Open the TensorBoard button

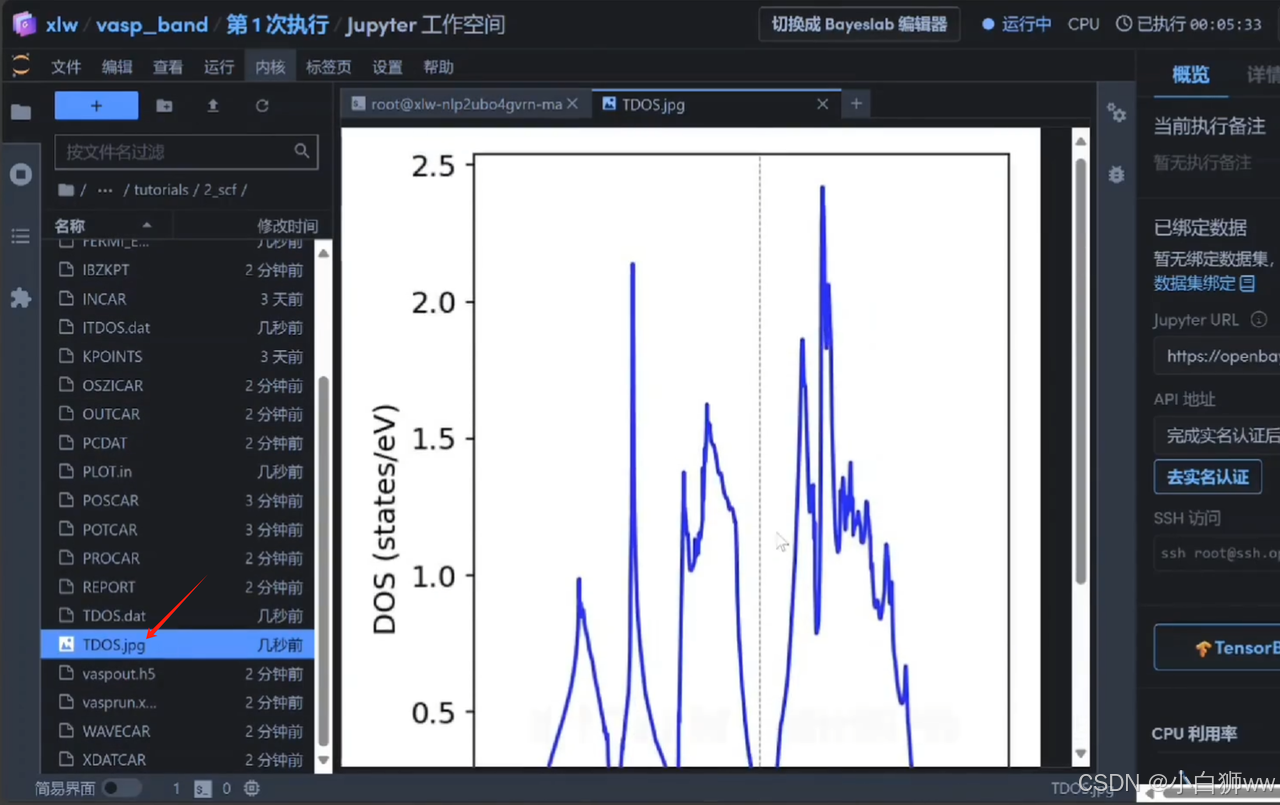[x=1217, y=648]
